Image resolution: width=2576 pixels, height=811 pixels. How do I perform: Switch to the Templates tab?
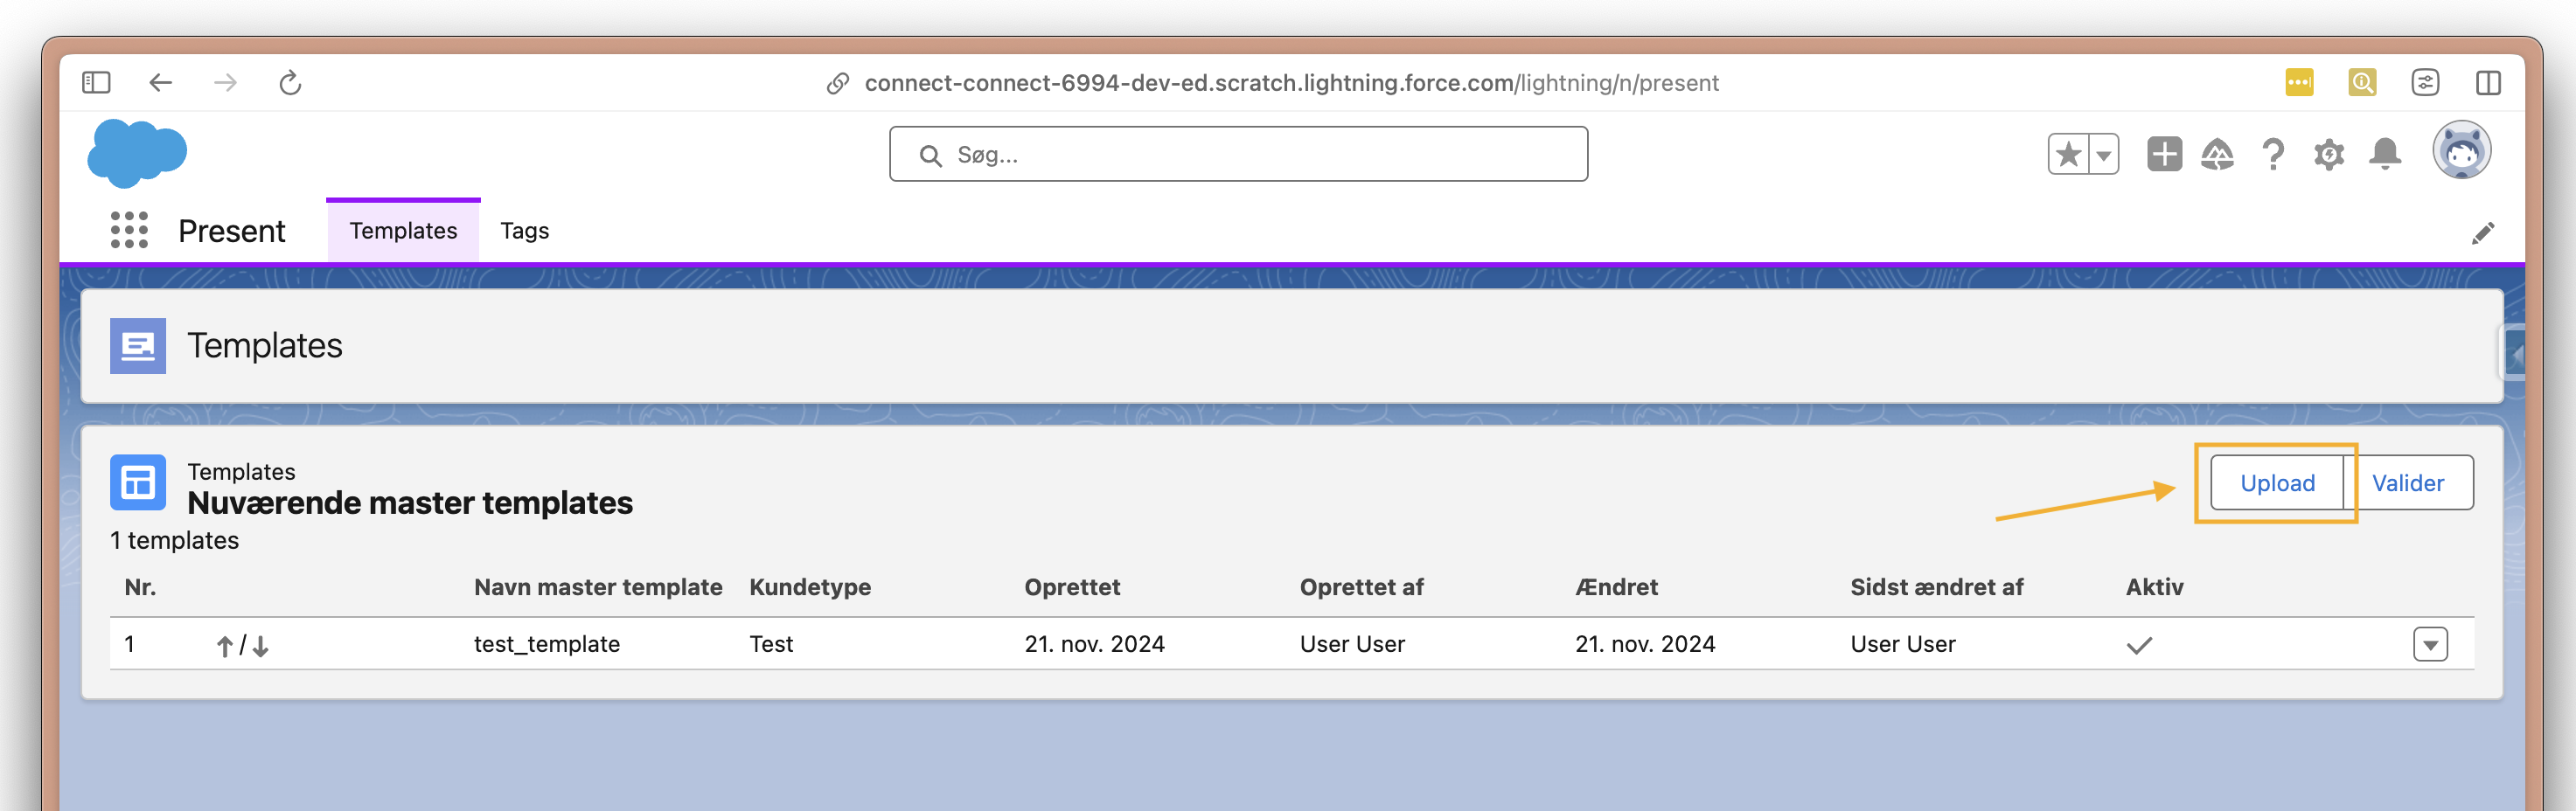[x=403, y=230]
